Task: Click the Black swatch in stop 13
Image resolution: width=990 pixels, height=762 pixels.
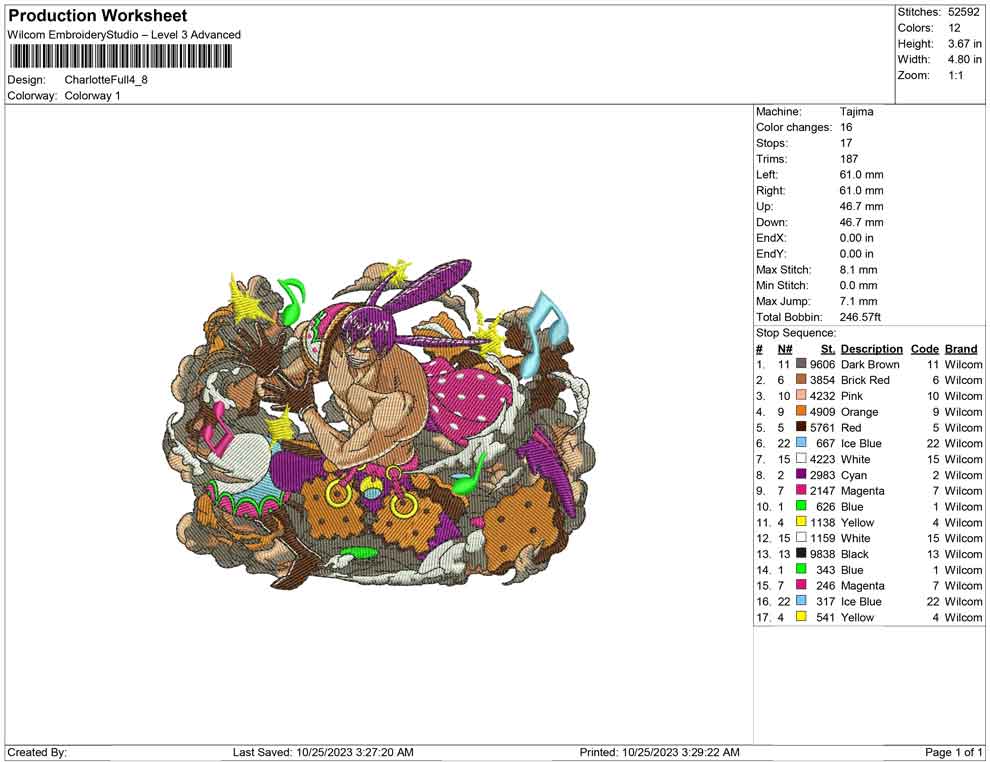Action: [x=801, y=553]
